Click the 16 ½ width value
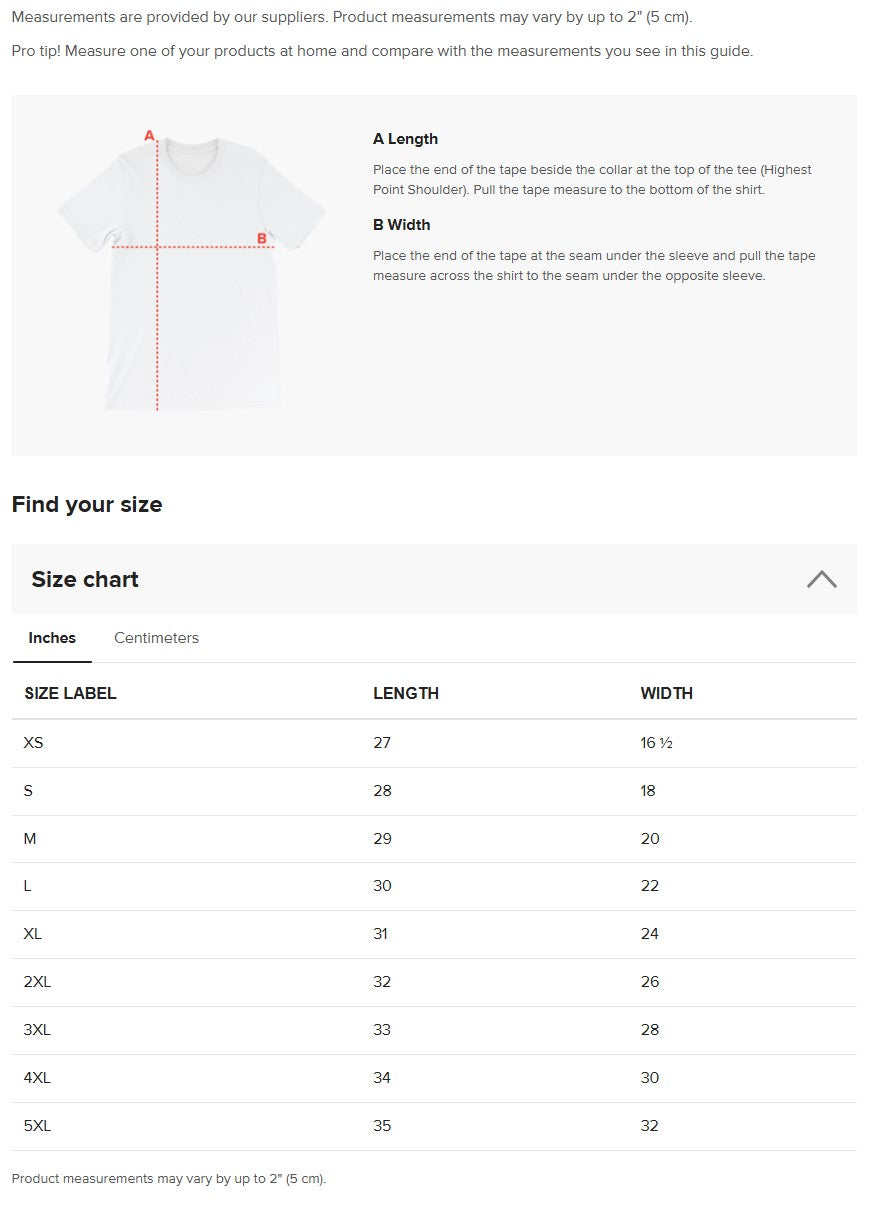The height and width of the screenshot is (1214, 869). pos(656,743)
